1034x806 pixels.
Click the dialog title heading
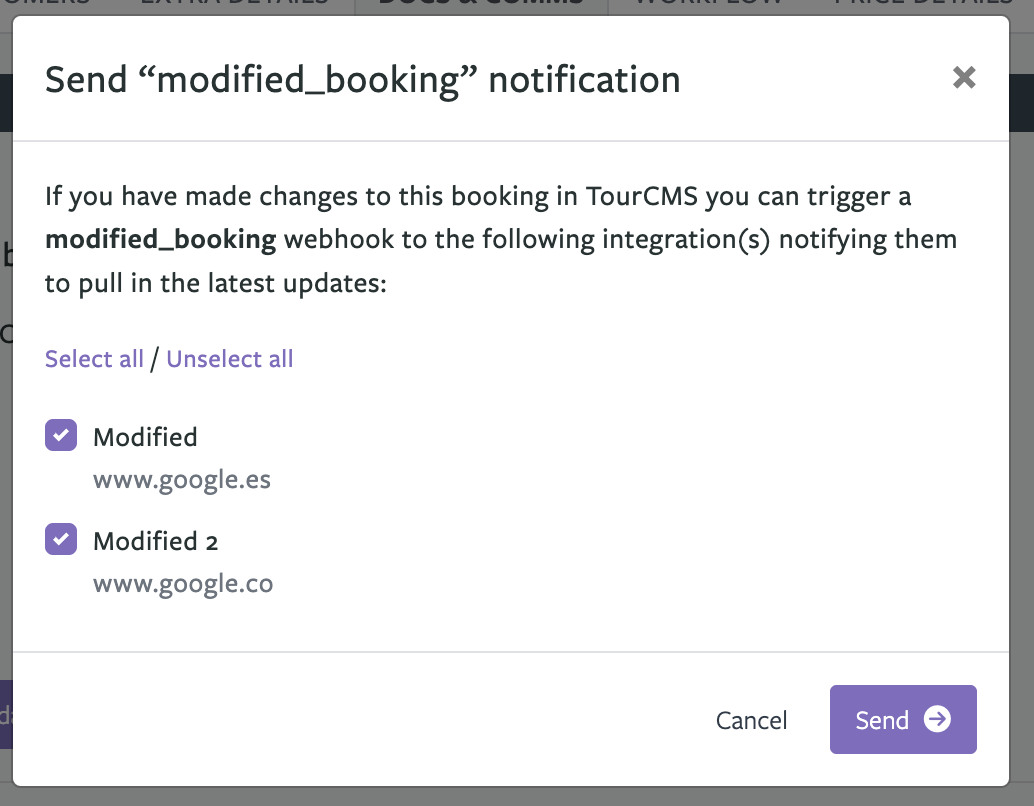tap(363, 80)
